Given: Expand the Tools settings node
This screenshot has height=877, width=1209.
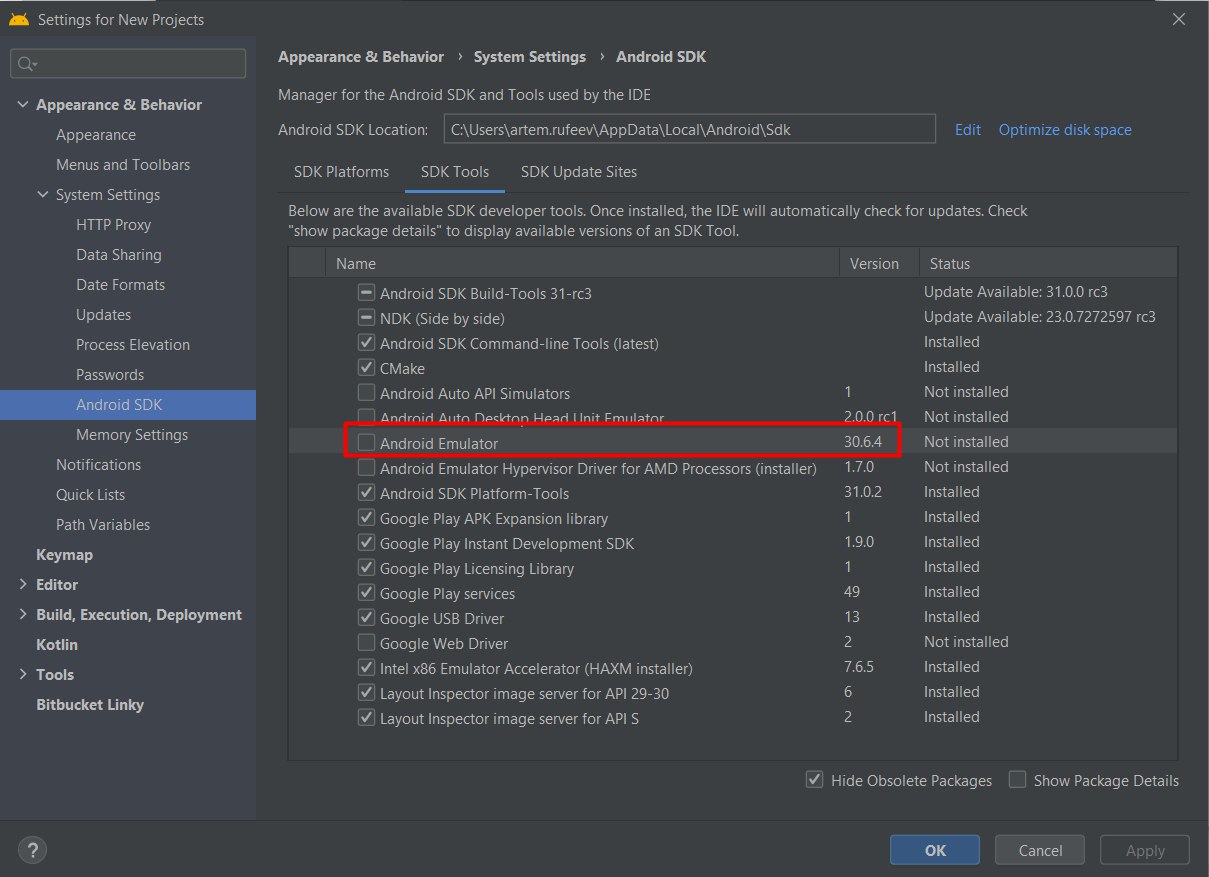Looking at the screenshot, I should [x=24, y=674].
